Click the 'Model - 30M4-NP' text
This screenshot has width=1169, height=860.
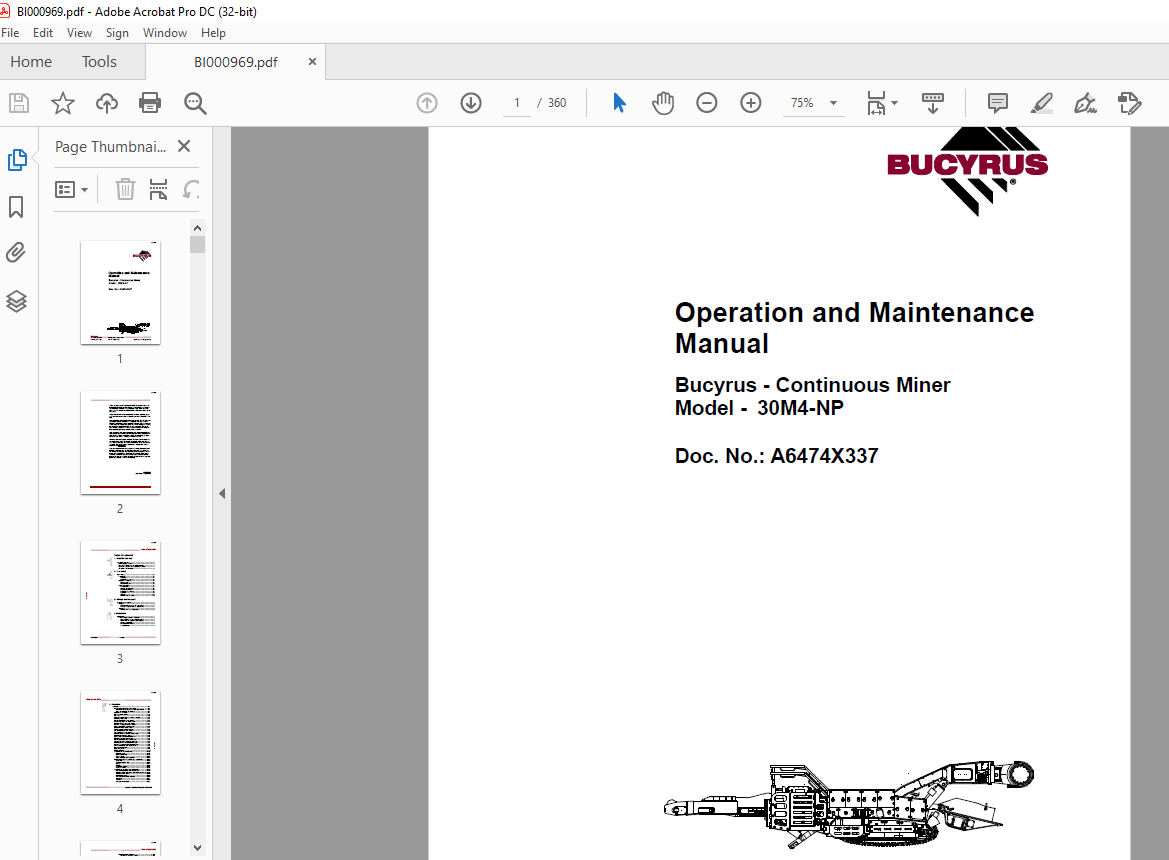[759, 408]
